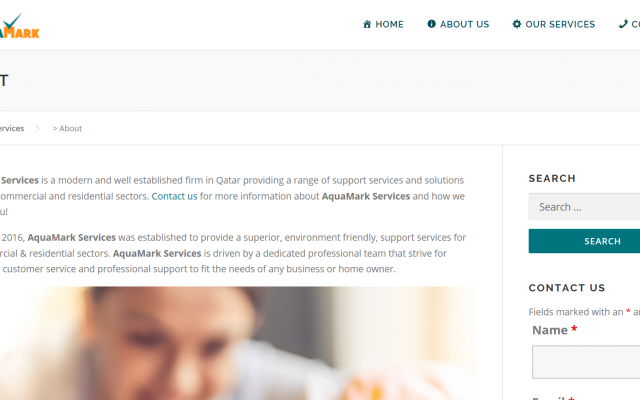Go to the Services breadcrumb link
640x400 pixels.
(x=12, y=129)
